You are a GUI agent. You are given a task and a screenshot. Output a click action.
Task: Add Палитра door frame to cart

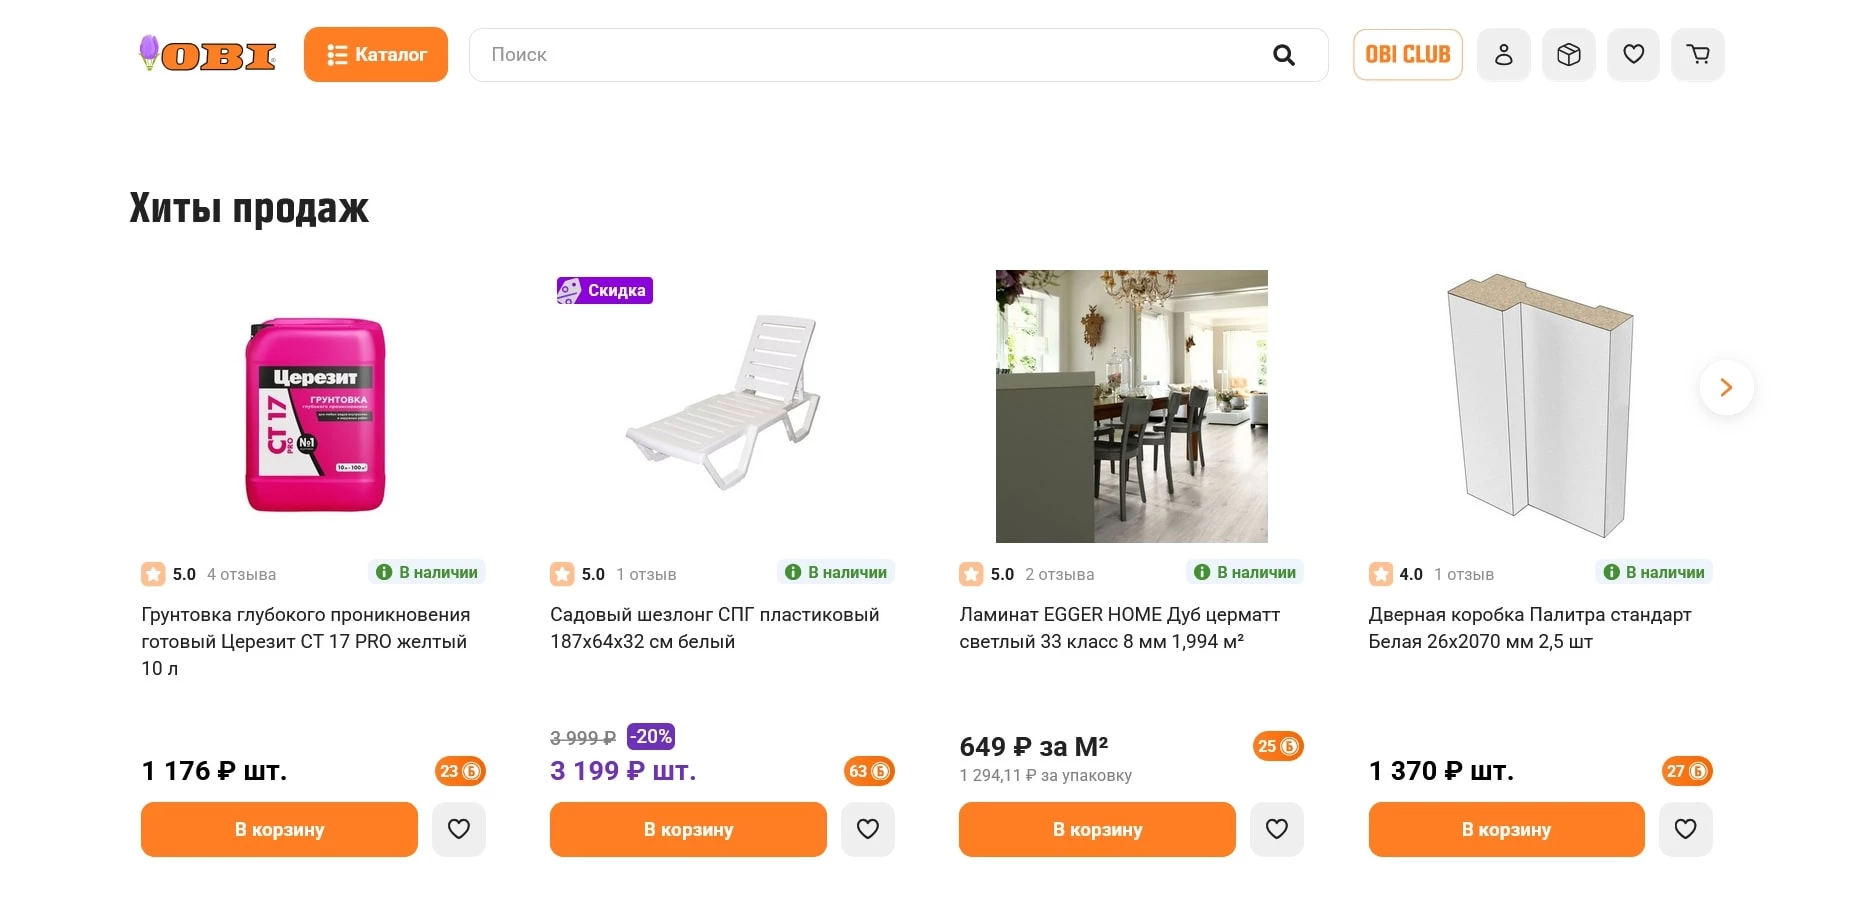pyautogui.click(x=1506, y=829)
